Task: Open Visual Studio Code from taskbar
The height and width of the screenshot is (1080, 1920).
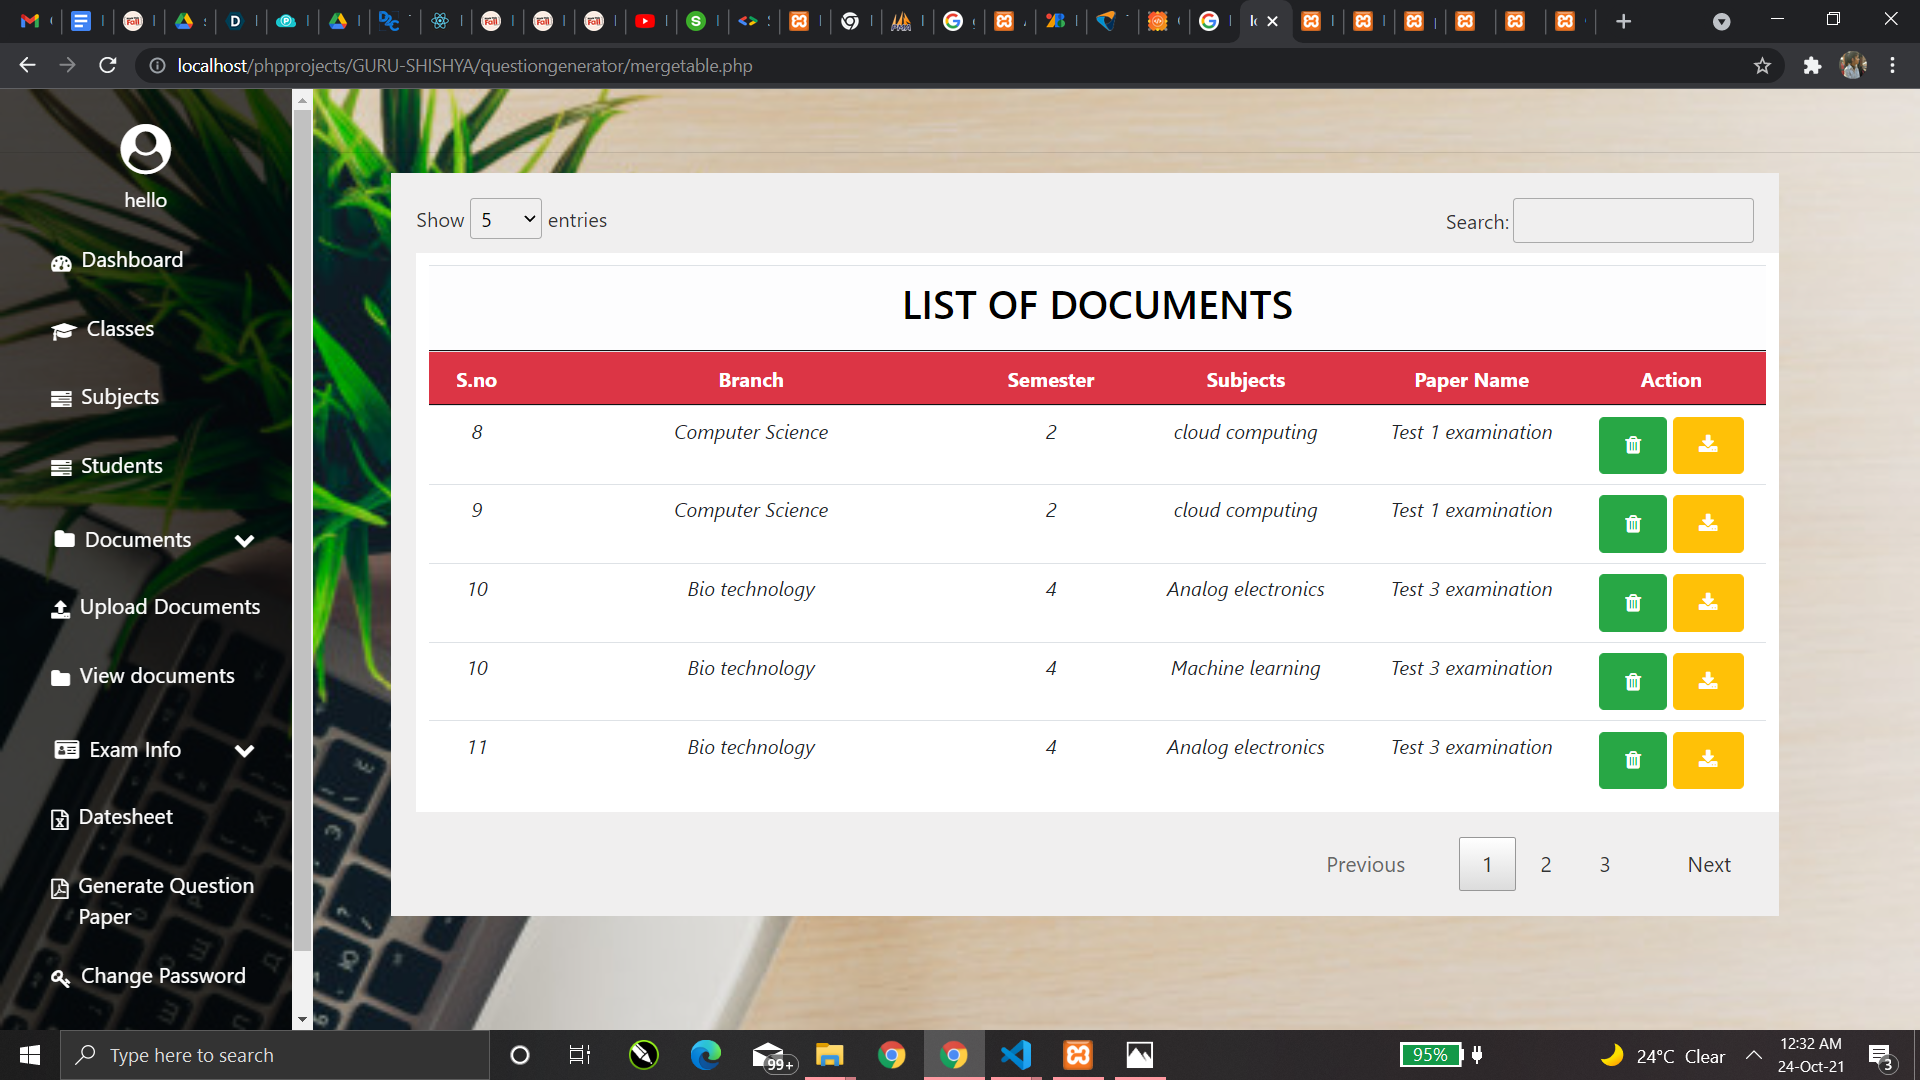Action: click(1016, 1055)
